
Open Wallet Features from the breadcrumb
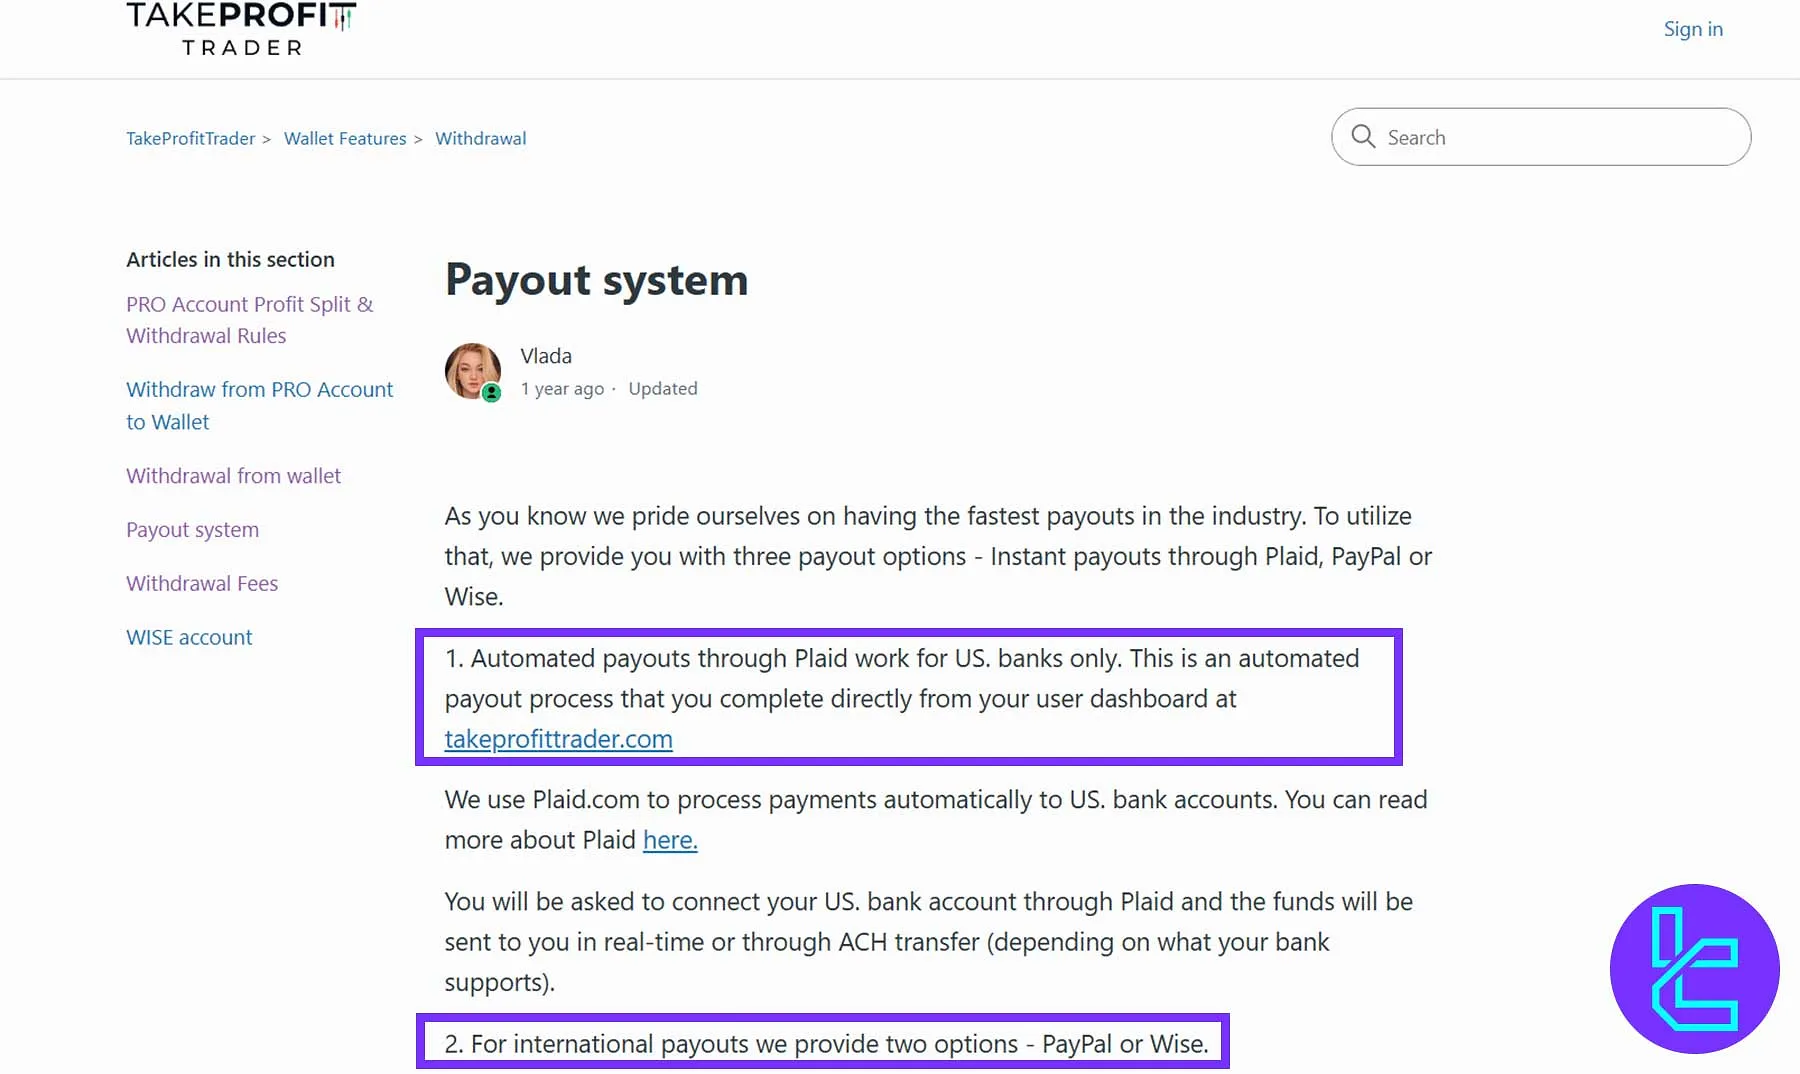click(x=344, y=138)
